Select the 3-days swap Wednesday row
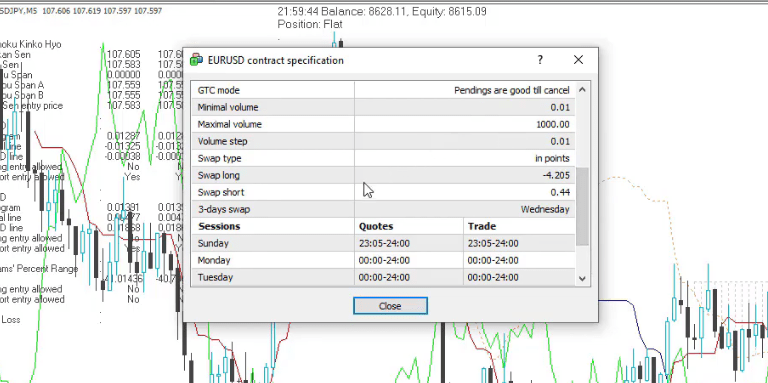Viewport: 768px width, 383px height. tap(383, 209)
